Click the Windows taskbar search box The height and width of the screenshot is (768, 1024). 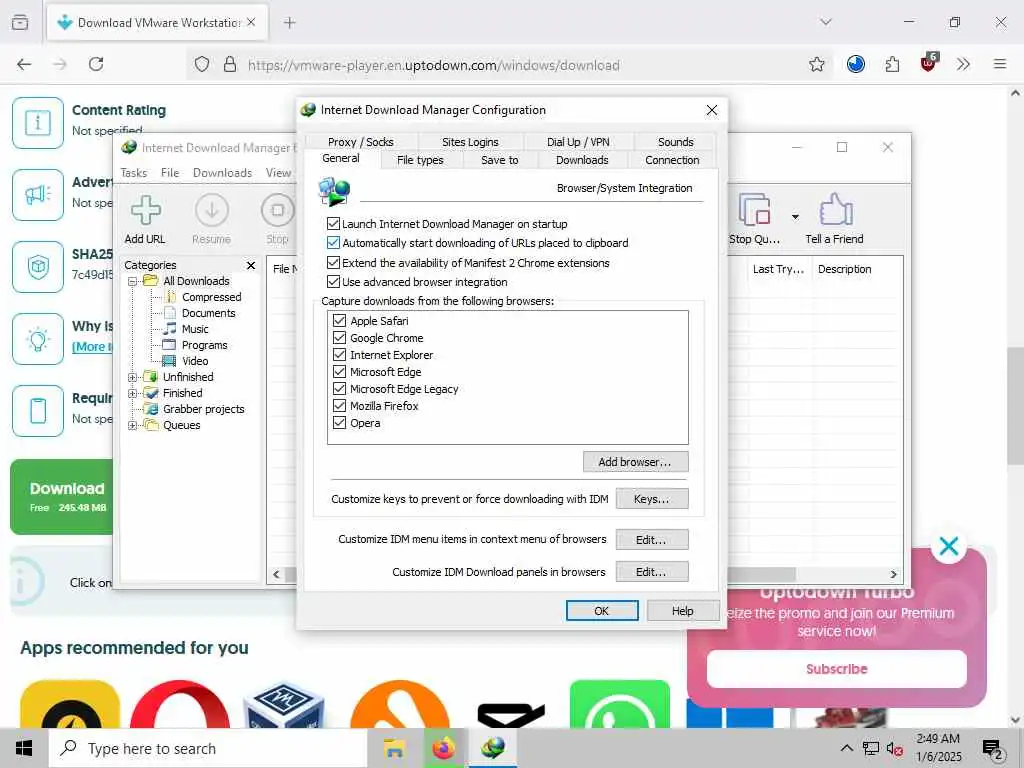point(208,748)
